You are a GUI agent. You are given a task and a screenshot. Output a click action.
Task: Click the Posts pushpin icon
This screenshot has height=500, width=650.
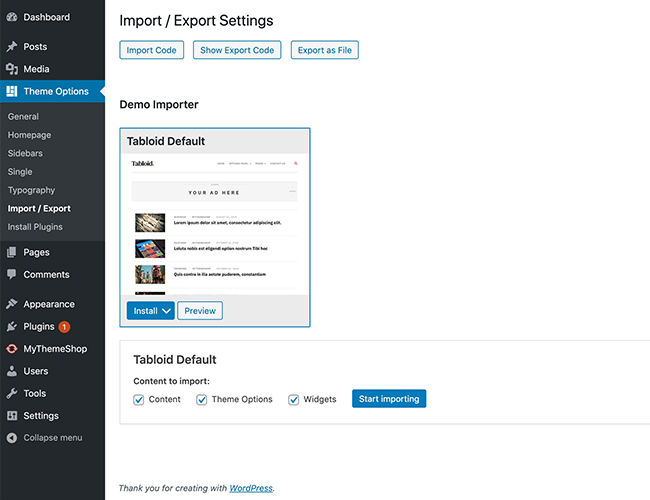(x=12, y=46)
